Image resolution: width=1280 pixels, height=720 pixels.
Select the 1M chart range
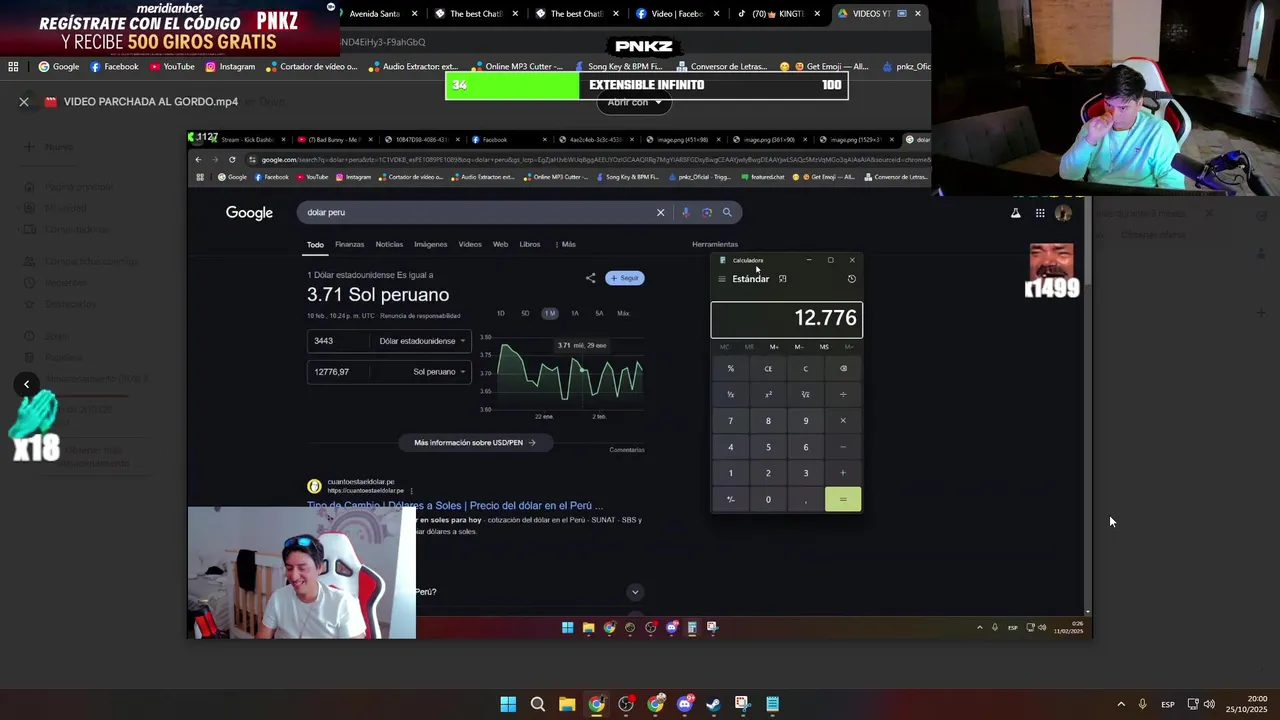(550, 313)
